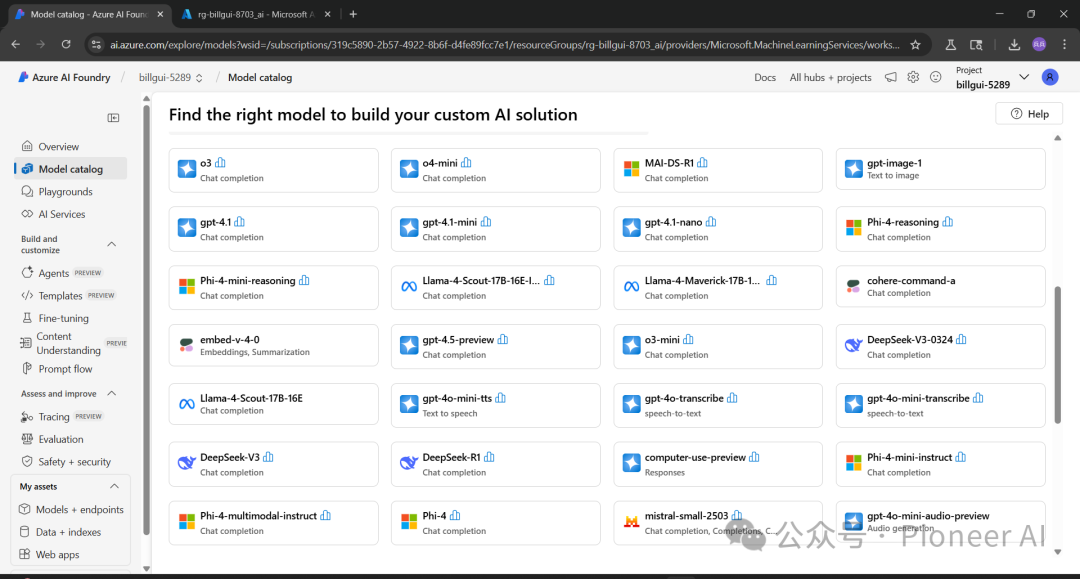Open the cohere-command-a model card
The width and height of the screenshot is (1080, 579).
pyautogui.click(x=940, y=287)
